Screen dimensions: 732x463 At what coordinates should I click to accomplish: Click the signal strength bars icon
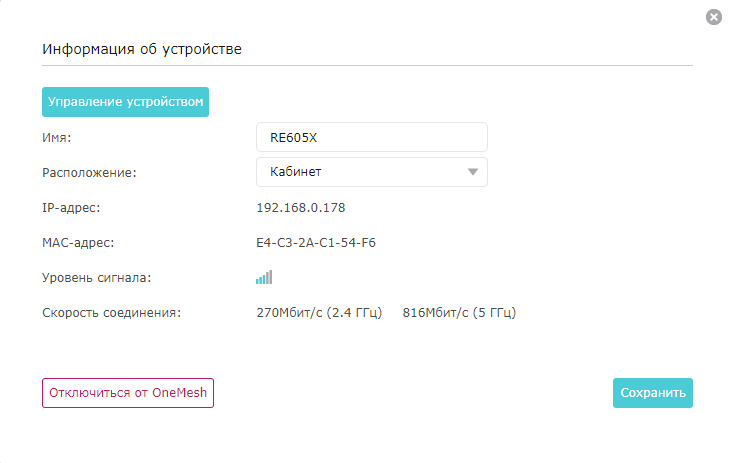264,277
